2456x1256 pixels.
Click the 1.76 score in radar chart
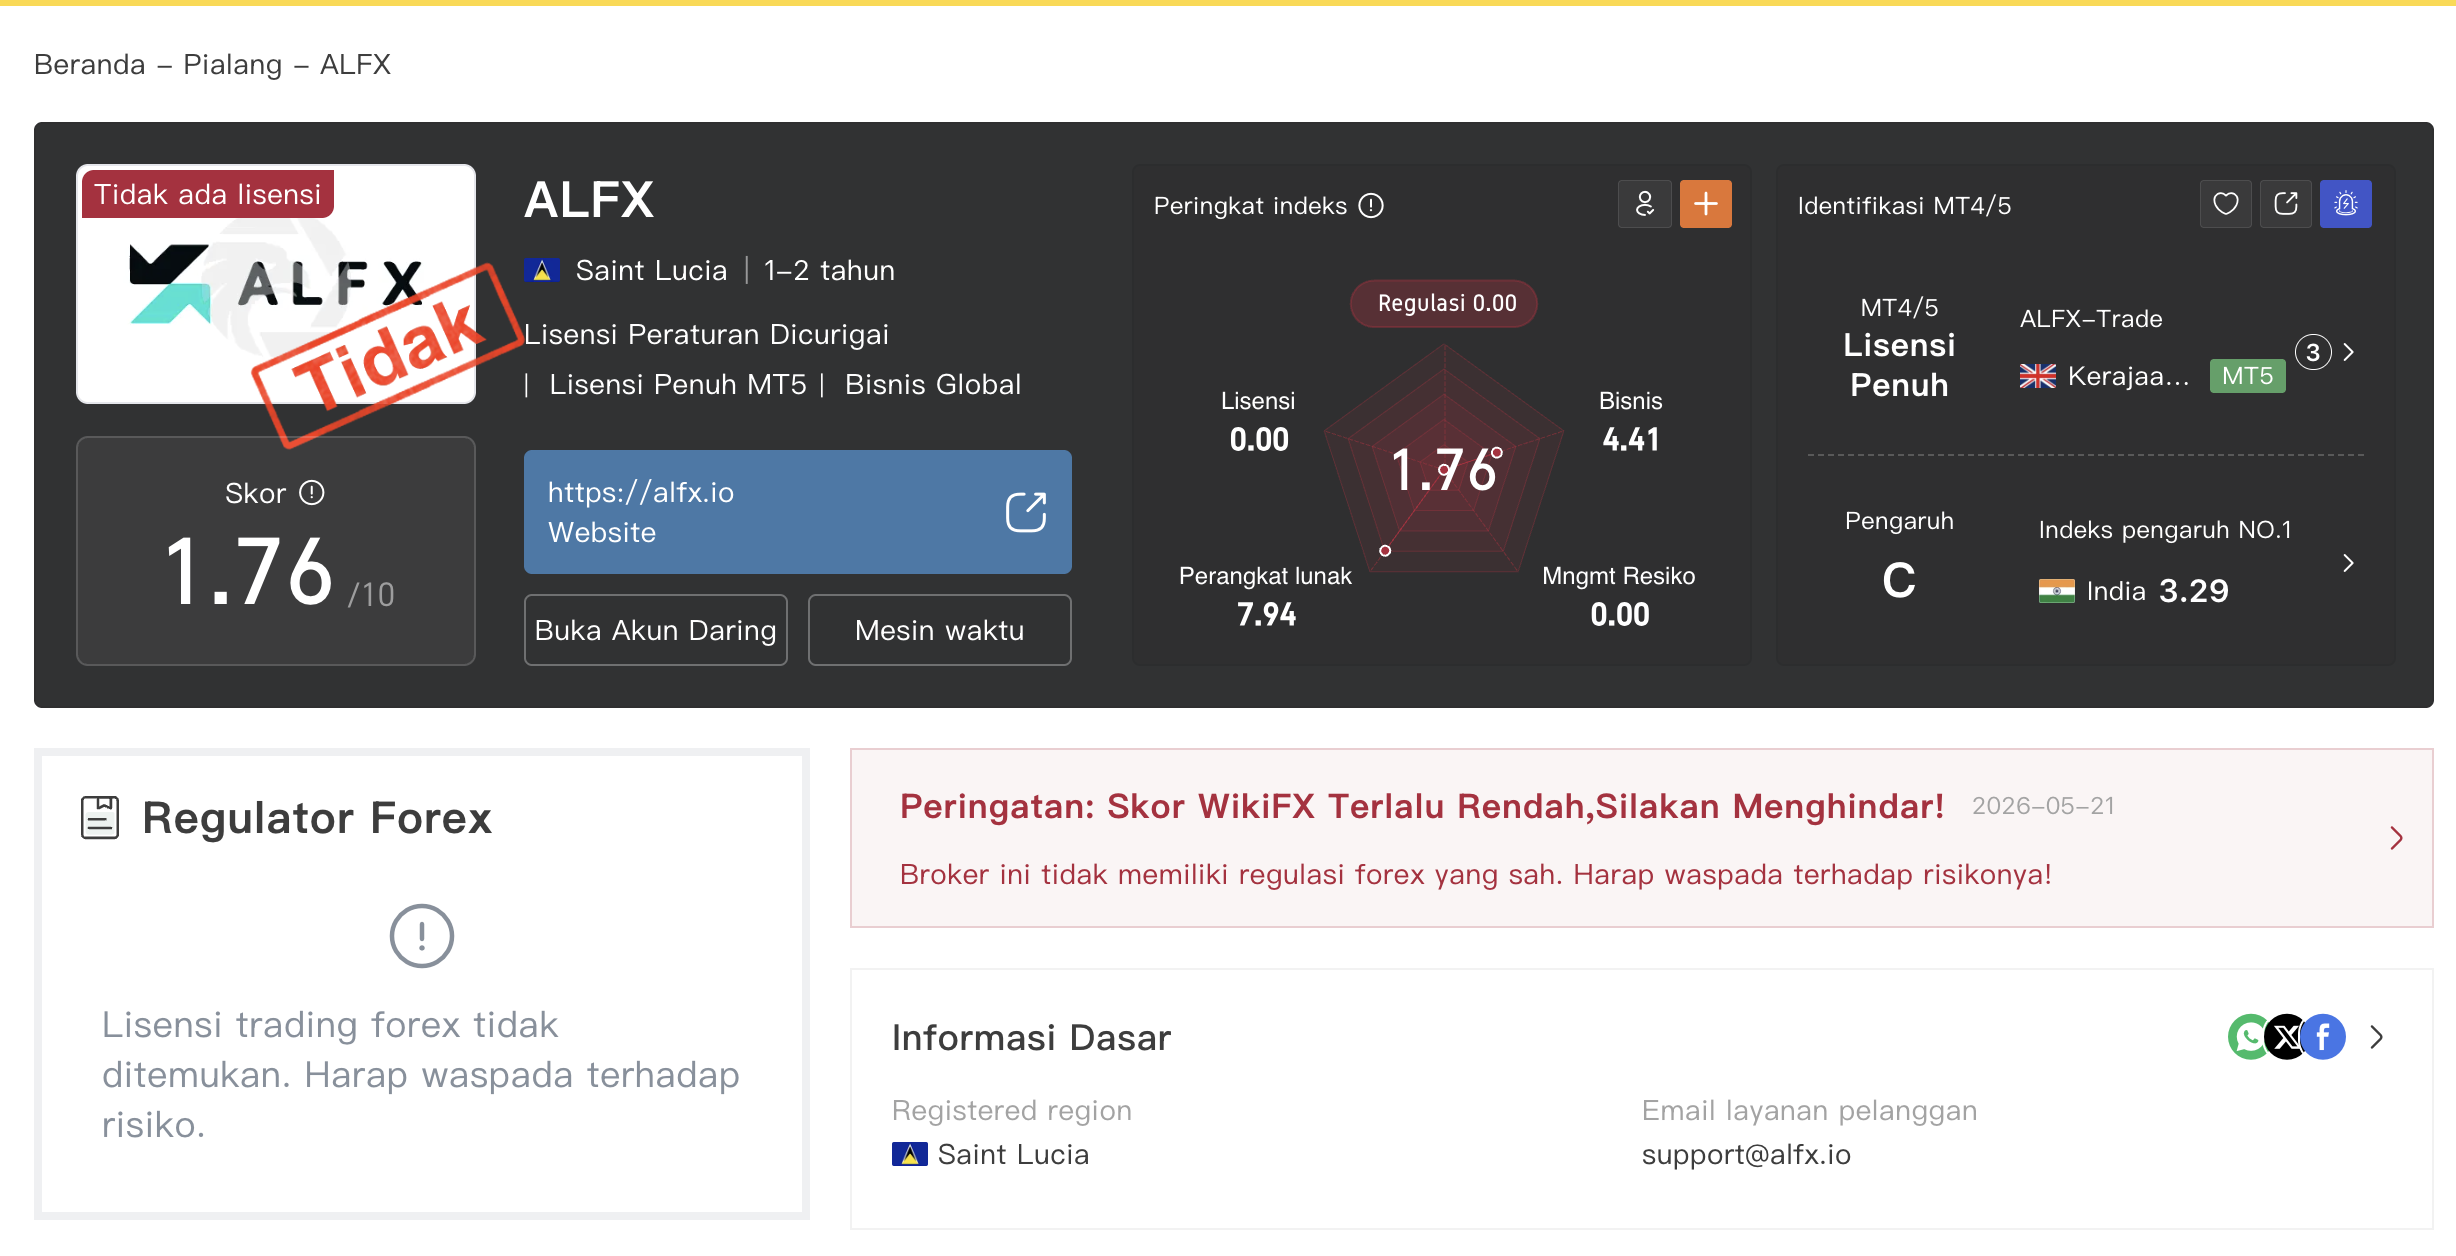(x=1446, y=470)
